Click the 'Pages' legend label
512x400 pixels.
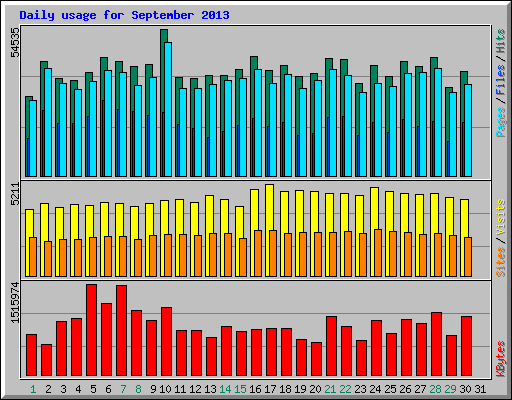tap(500, 122)
